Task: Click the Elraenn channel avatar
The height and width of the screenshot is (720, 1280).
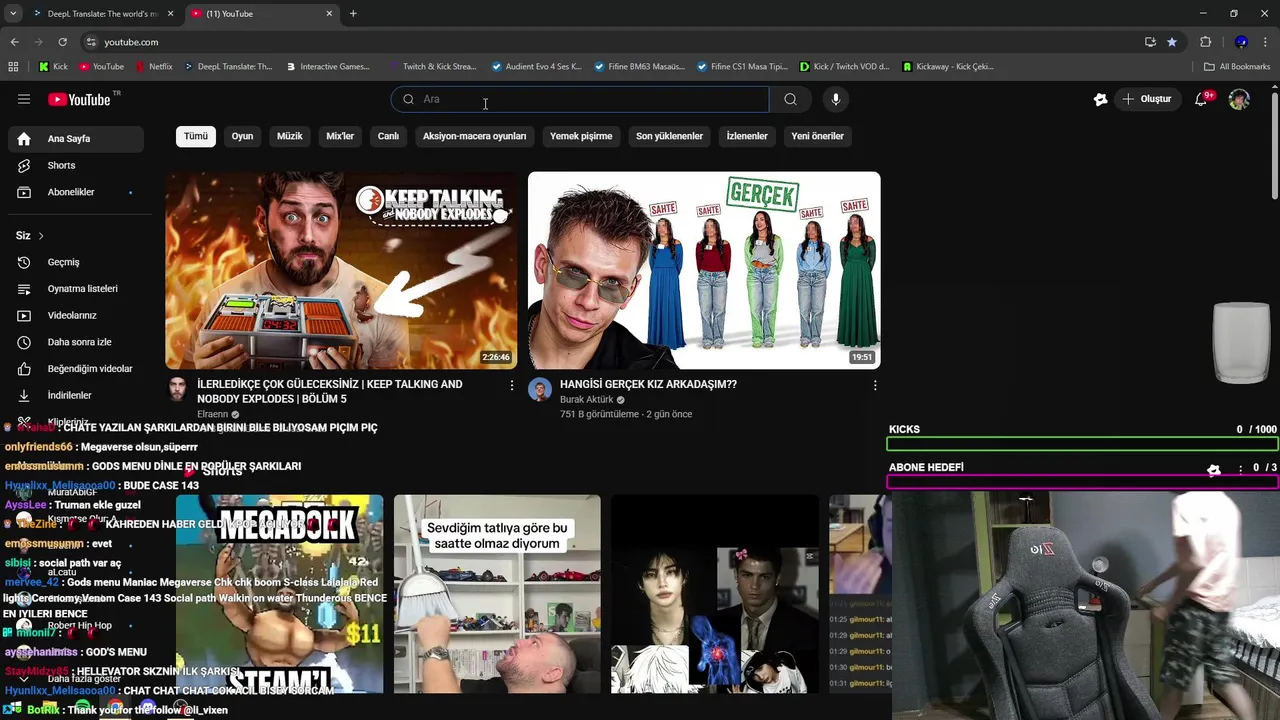Action: (177, 390)
